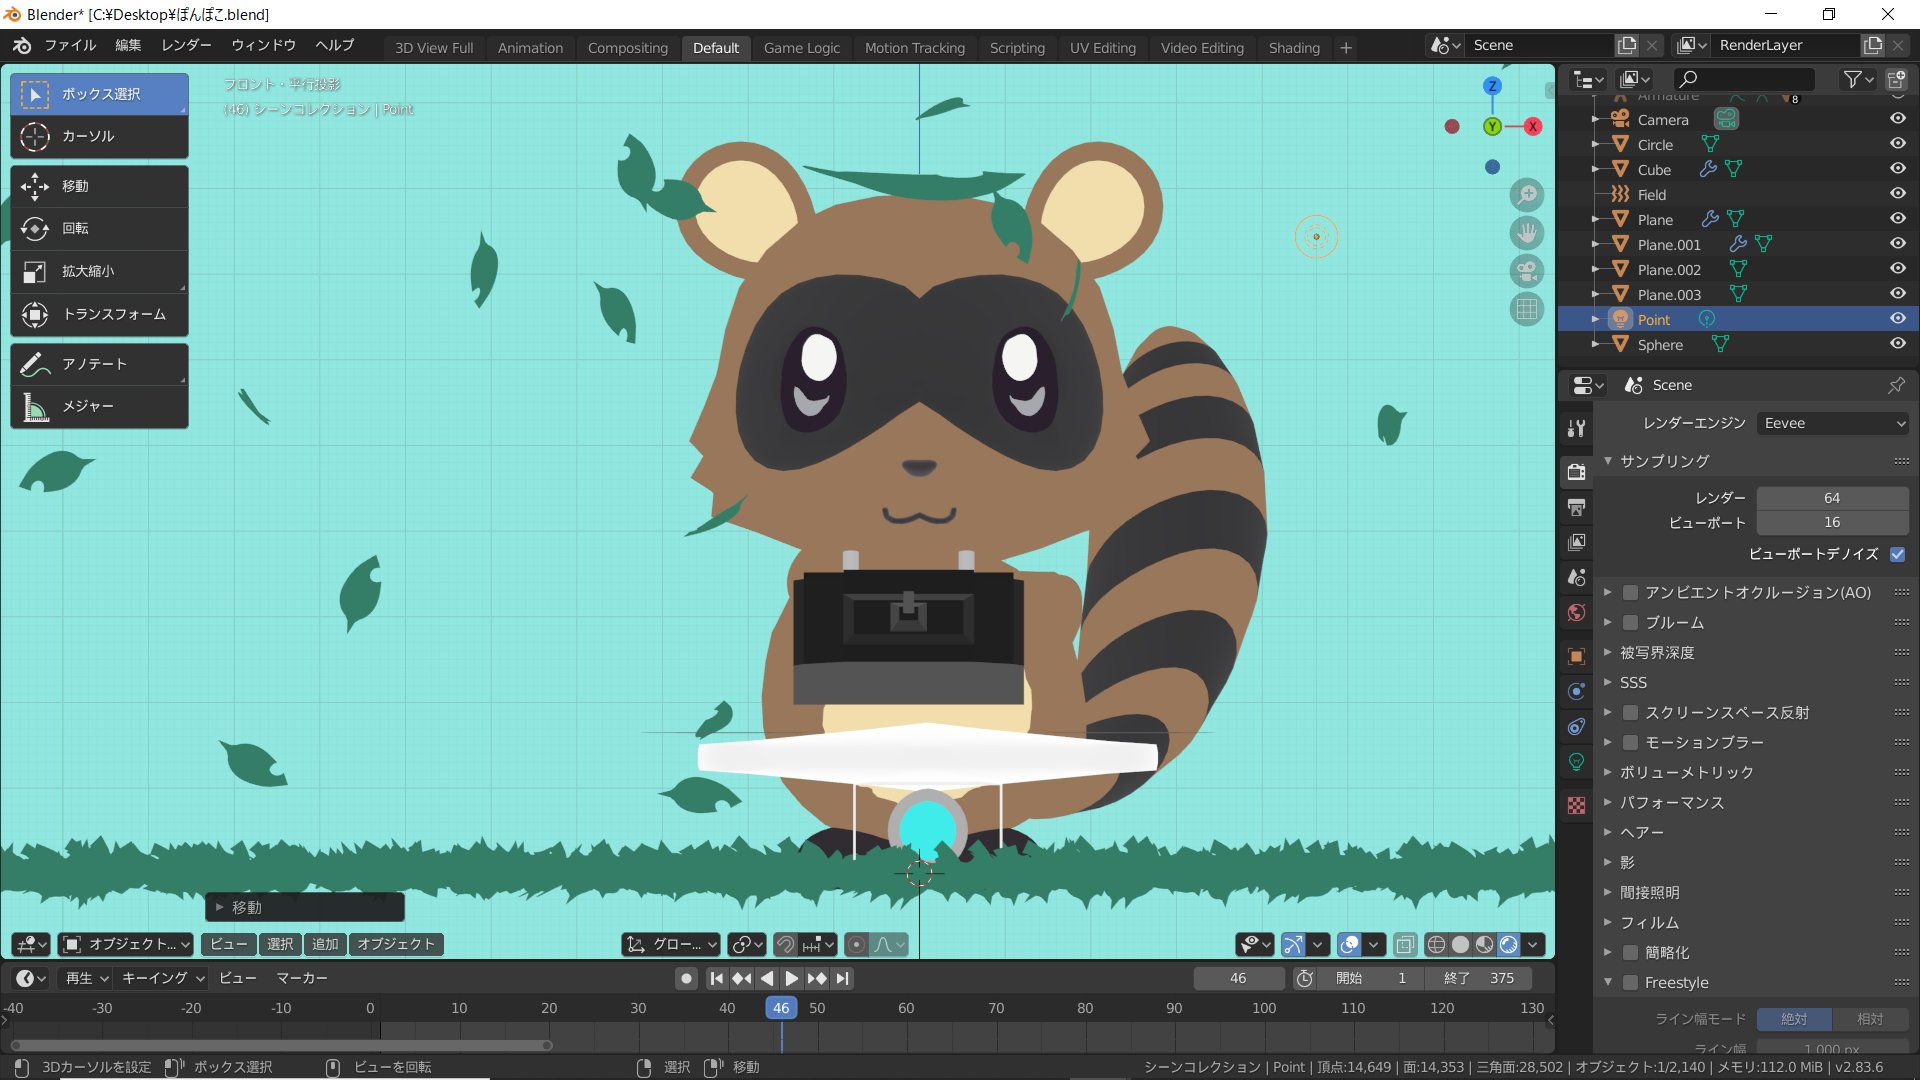This screenshot has height=1080, width=1920.
Task: Select the Annotate (アノテート) tool
Action: (x=98, y=364)
